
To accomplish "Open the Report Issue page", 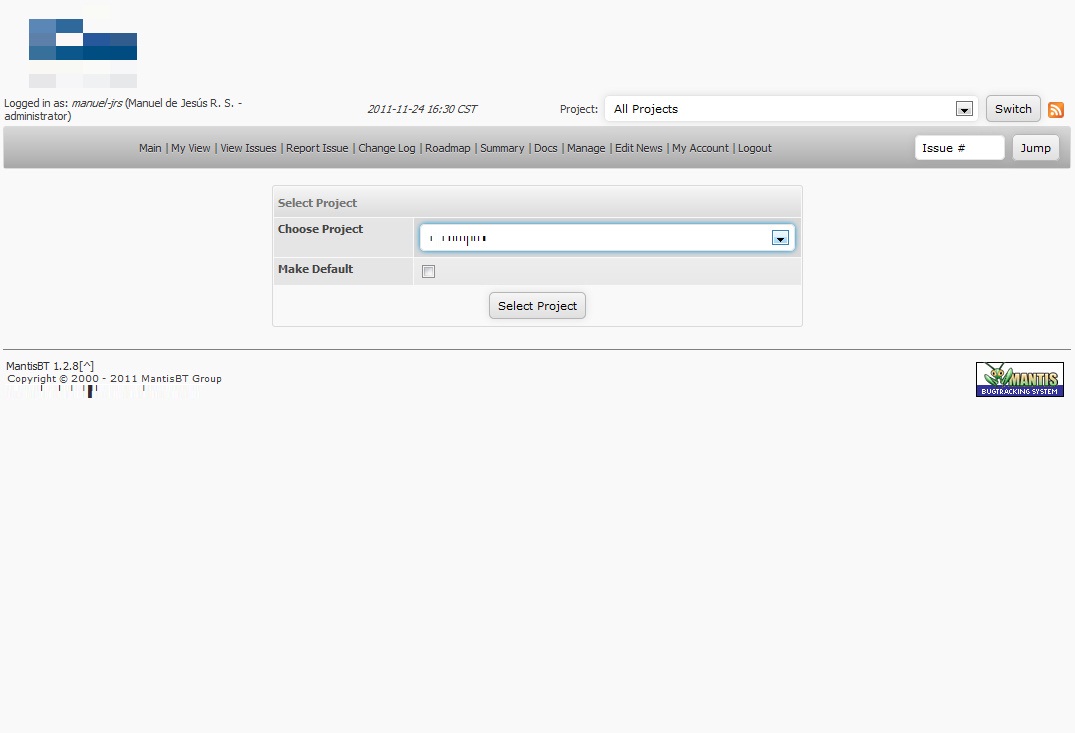I will point(317,148).
